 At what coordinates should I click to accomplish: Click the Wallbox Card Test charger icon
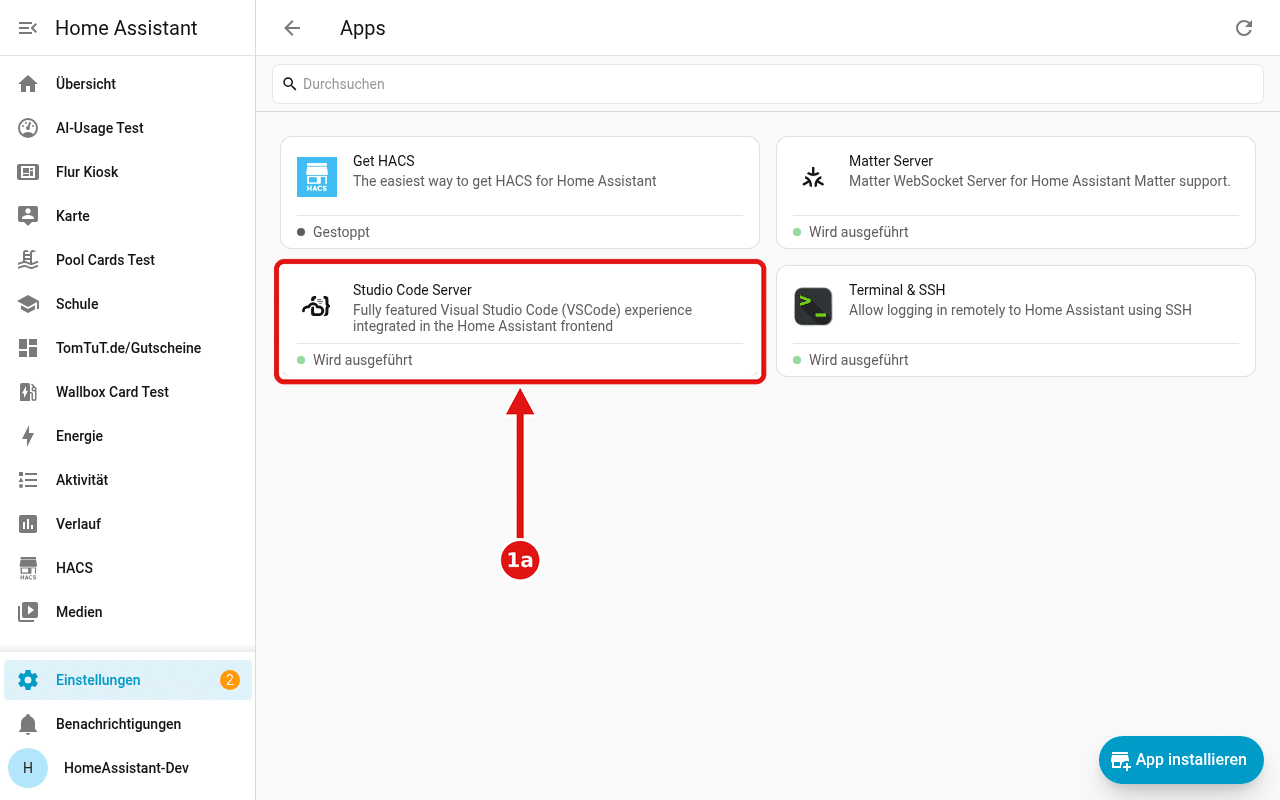(x=28, y=392)
